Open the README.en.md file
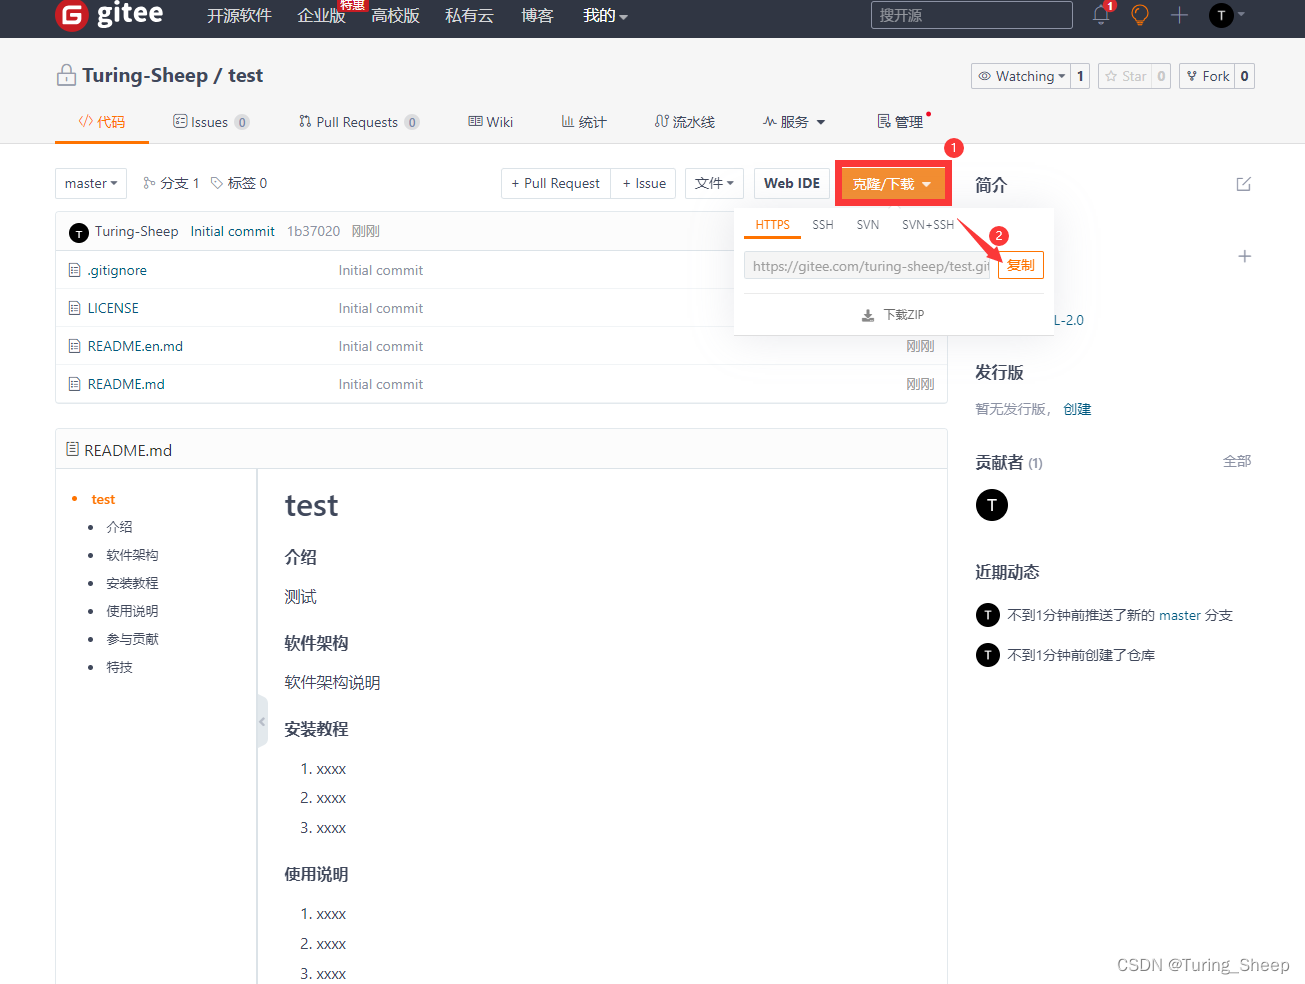 135,346
